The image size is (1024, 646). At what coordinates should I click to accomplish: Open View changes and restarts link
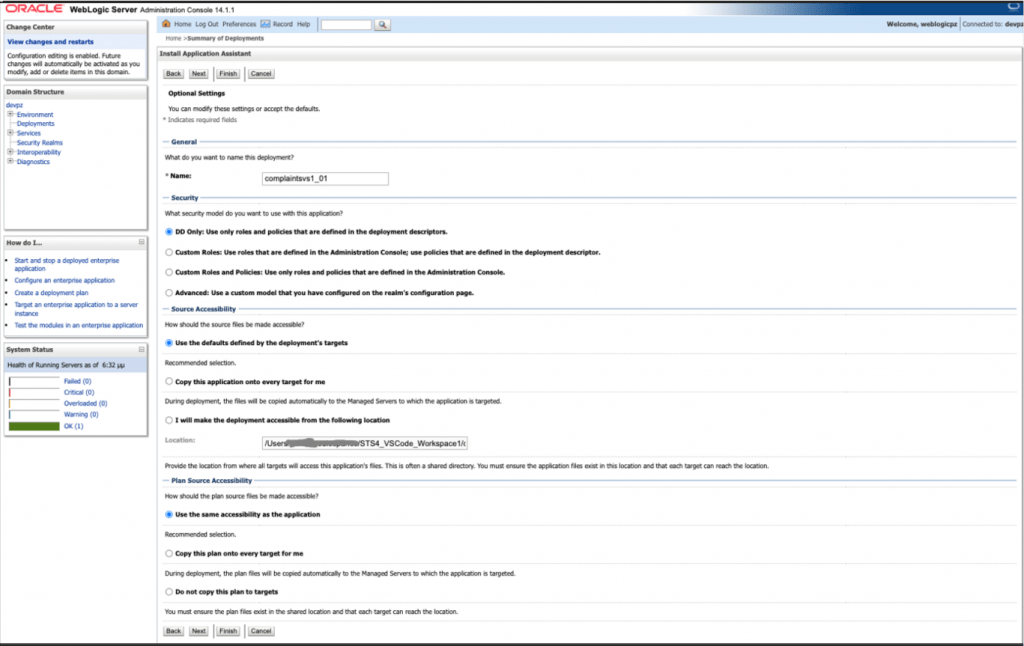point(50,42)
